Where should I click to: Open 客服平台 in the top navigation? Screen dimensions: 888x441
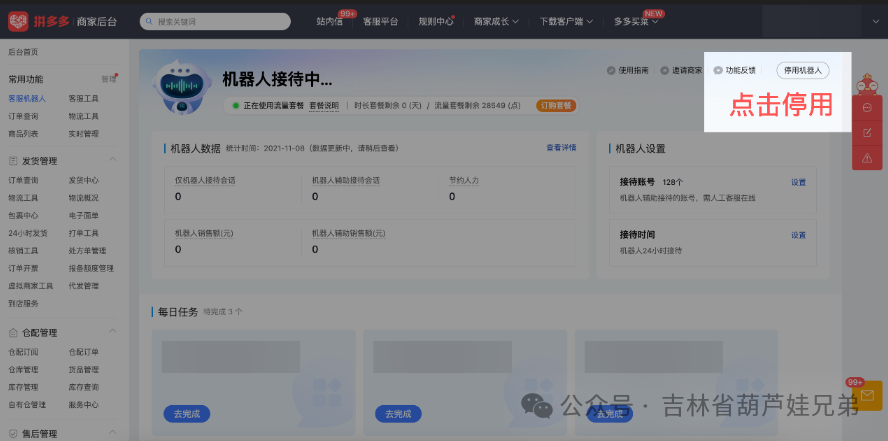[x=381, y=22]
